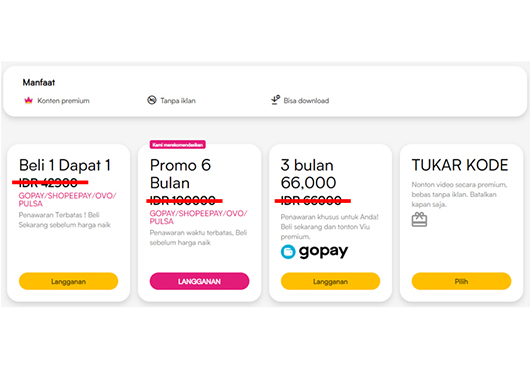Viewport: 530px width, 370px height.
Task: Click the blue GoPay wallet icon
Action: click(288, 252)
